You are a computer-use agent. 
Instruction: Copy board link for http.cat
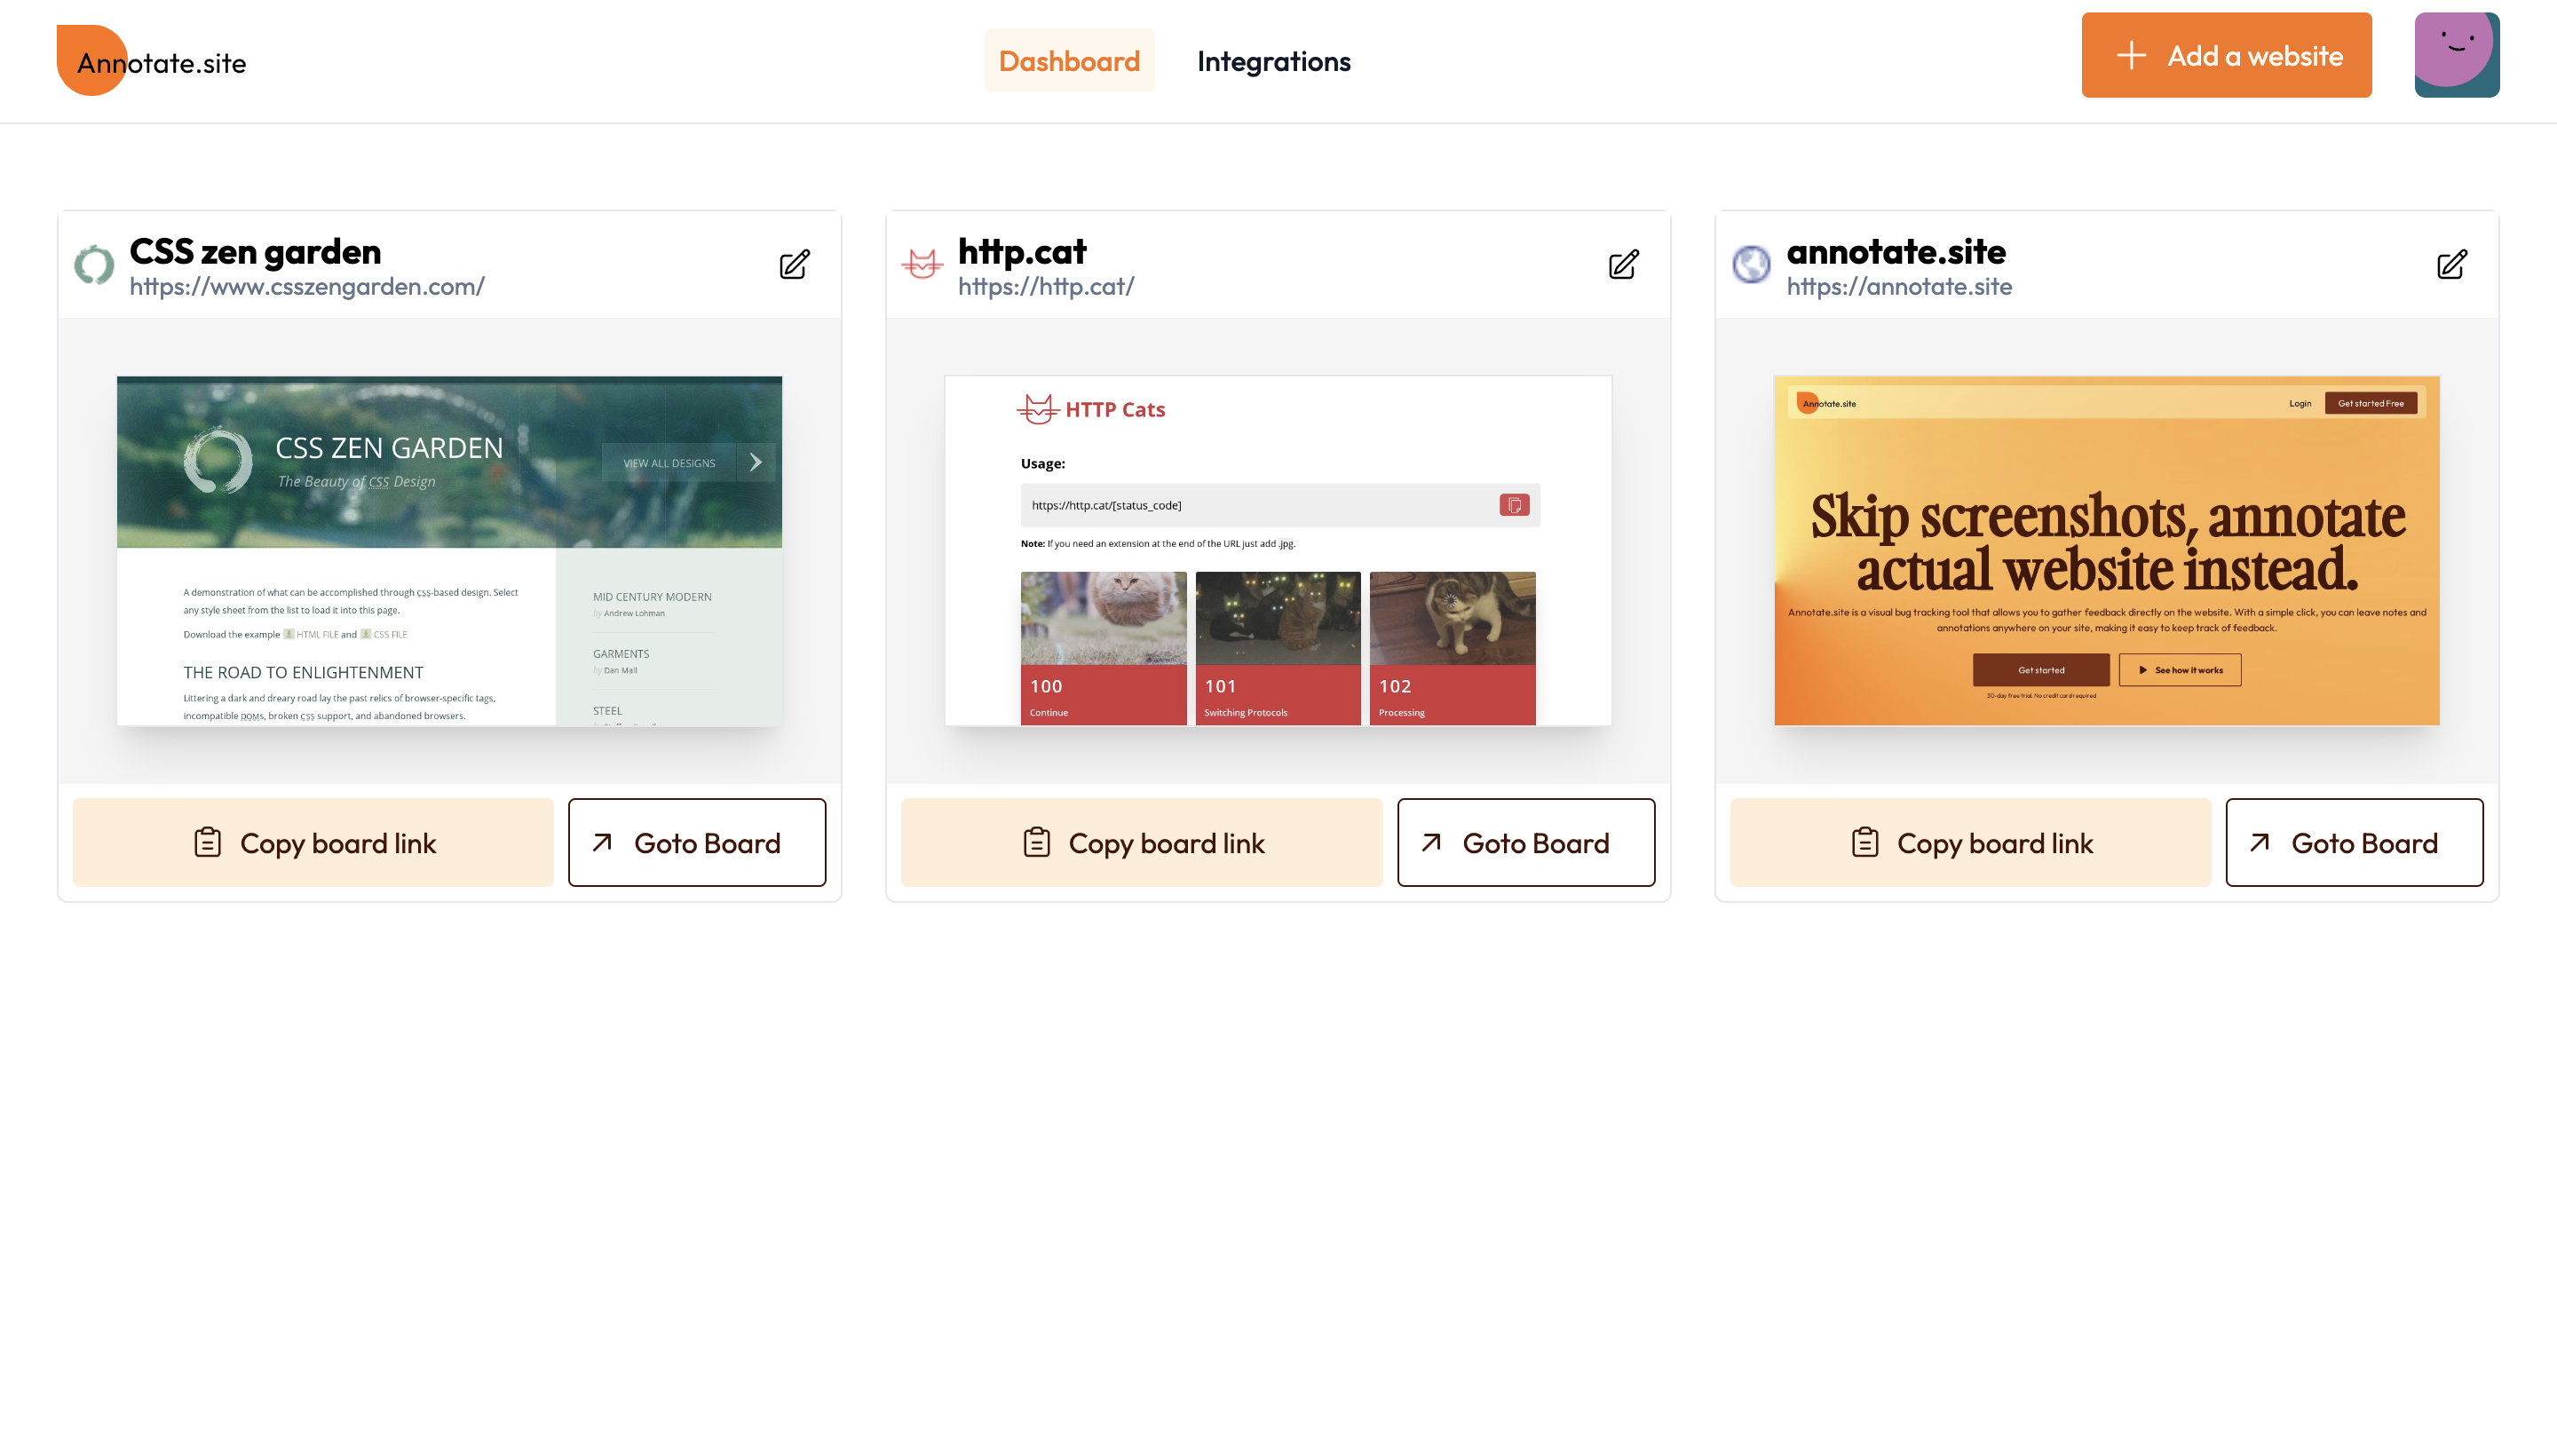coord(1140,842)
